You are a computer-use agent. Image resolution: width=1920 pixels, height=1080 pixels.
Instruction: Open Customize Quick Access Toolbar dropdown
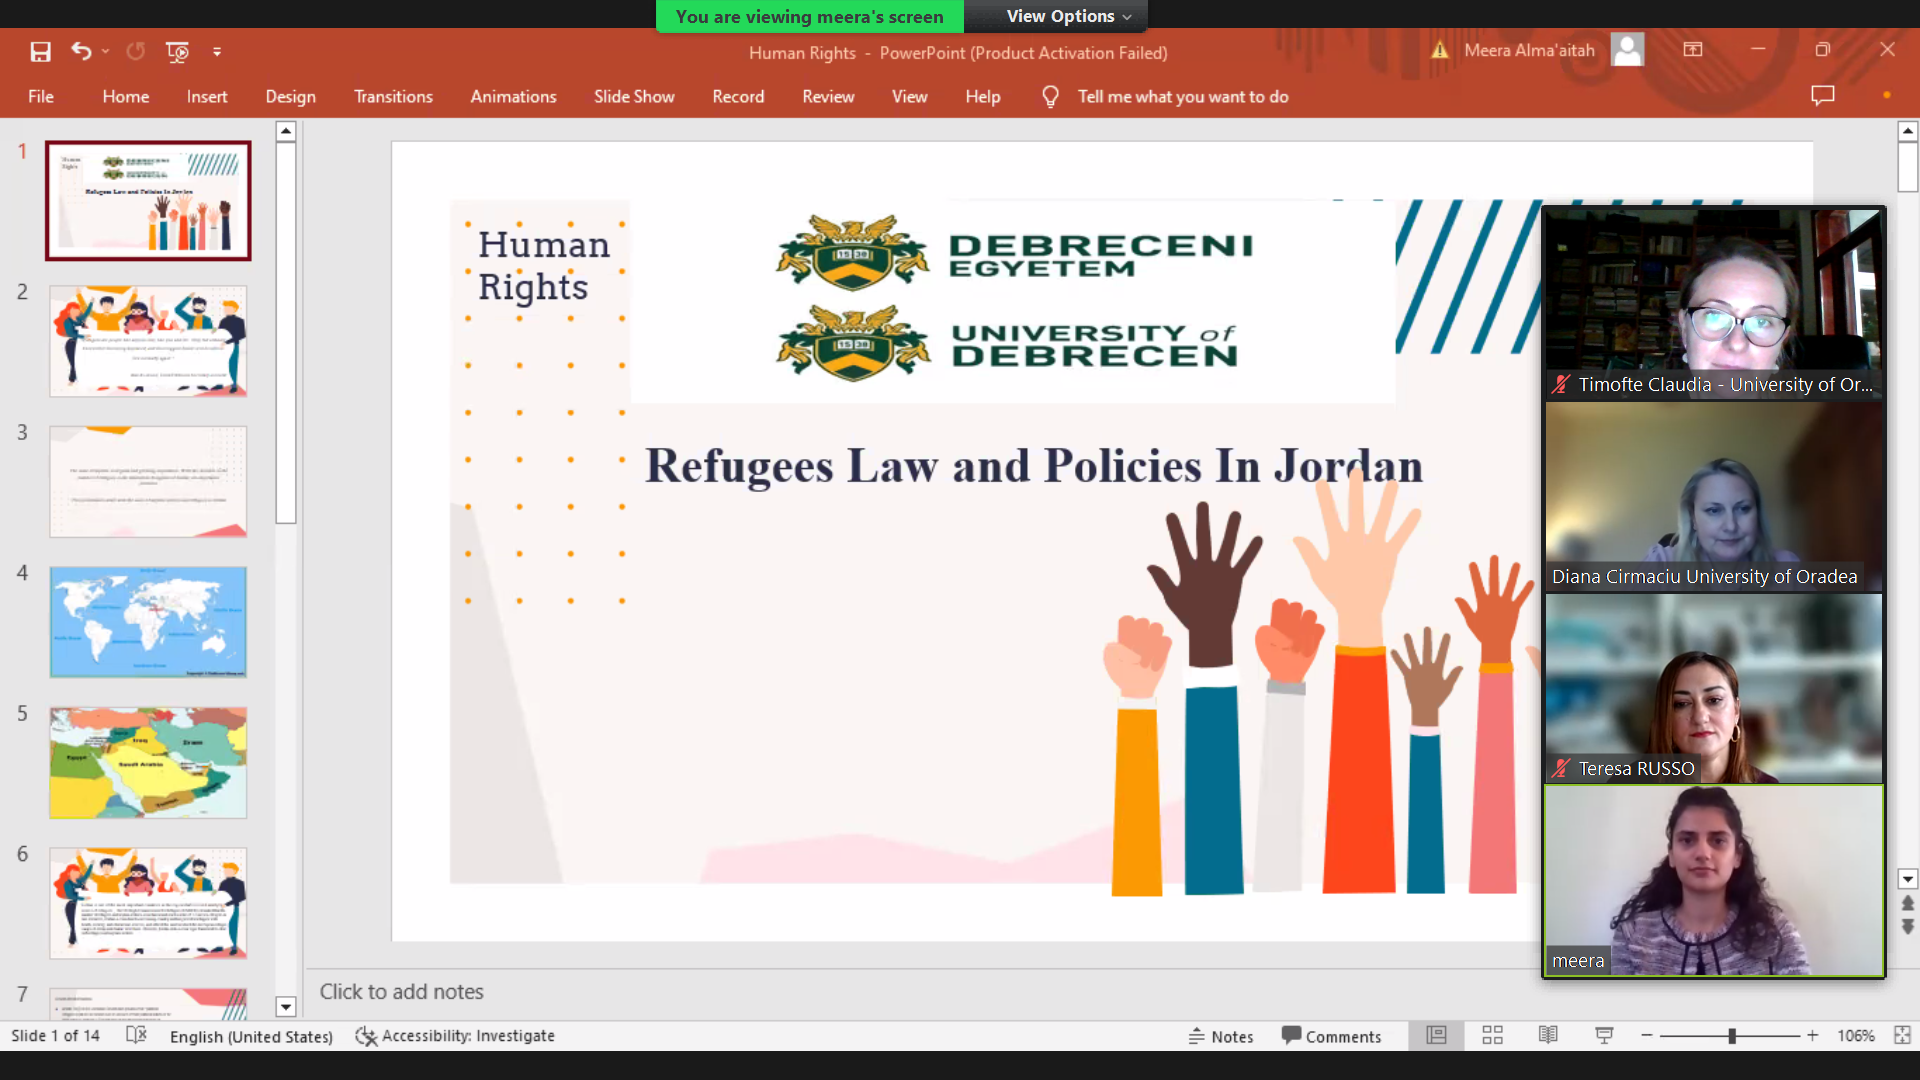tap(217, 52)
